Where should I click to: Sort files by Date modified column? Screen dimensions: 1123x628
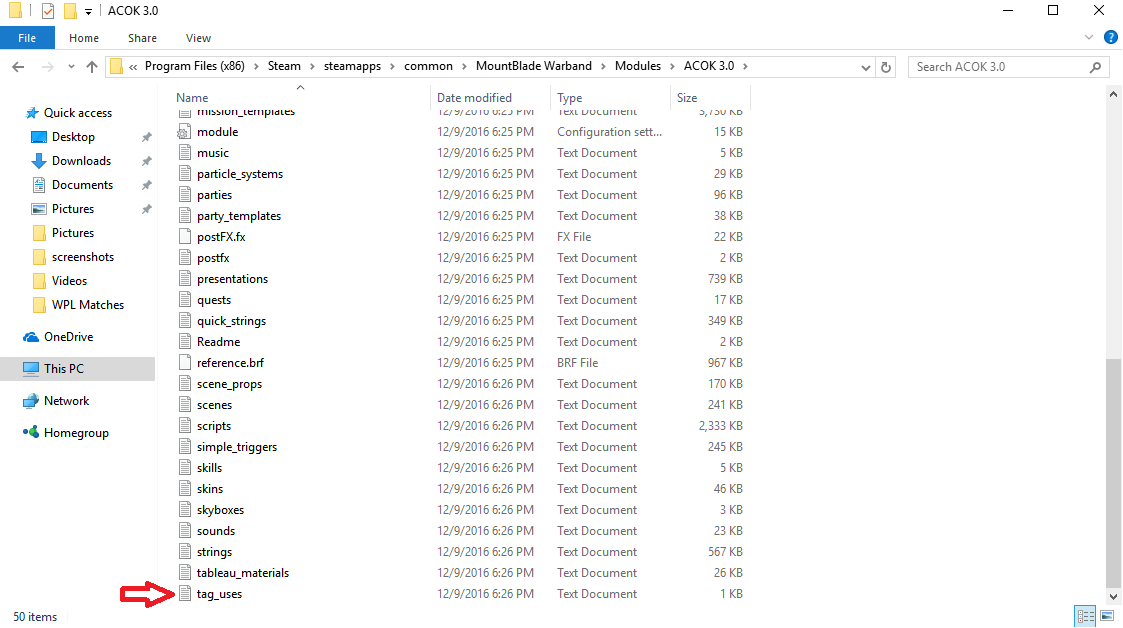point(474,97)
